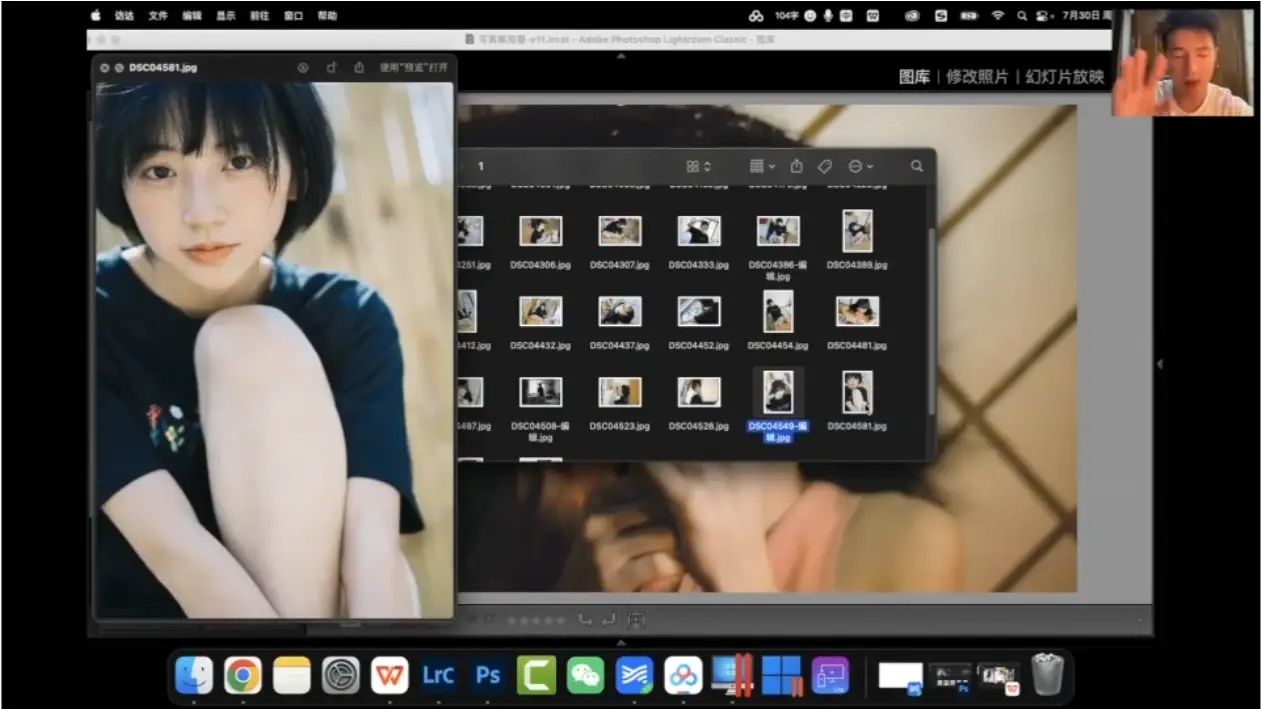
Task: Launch Photoshop from the Dock
Action: pyautogui.click(x=488, y=676)
